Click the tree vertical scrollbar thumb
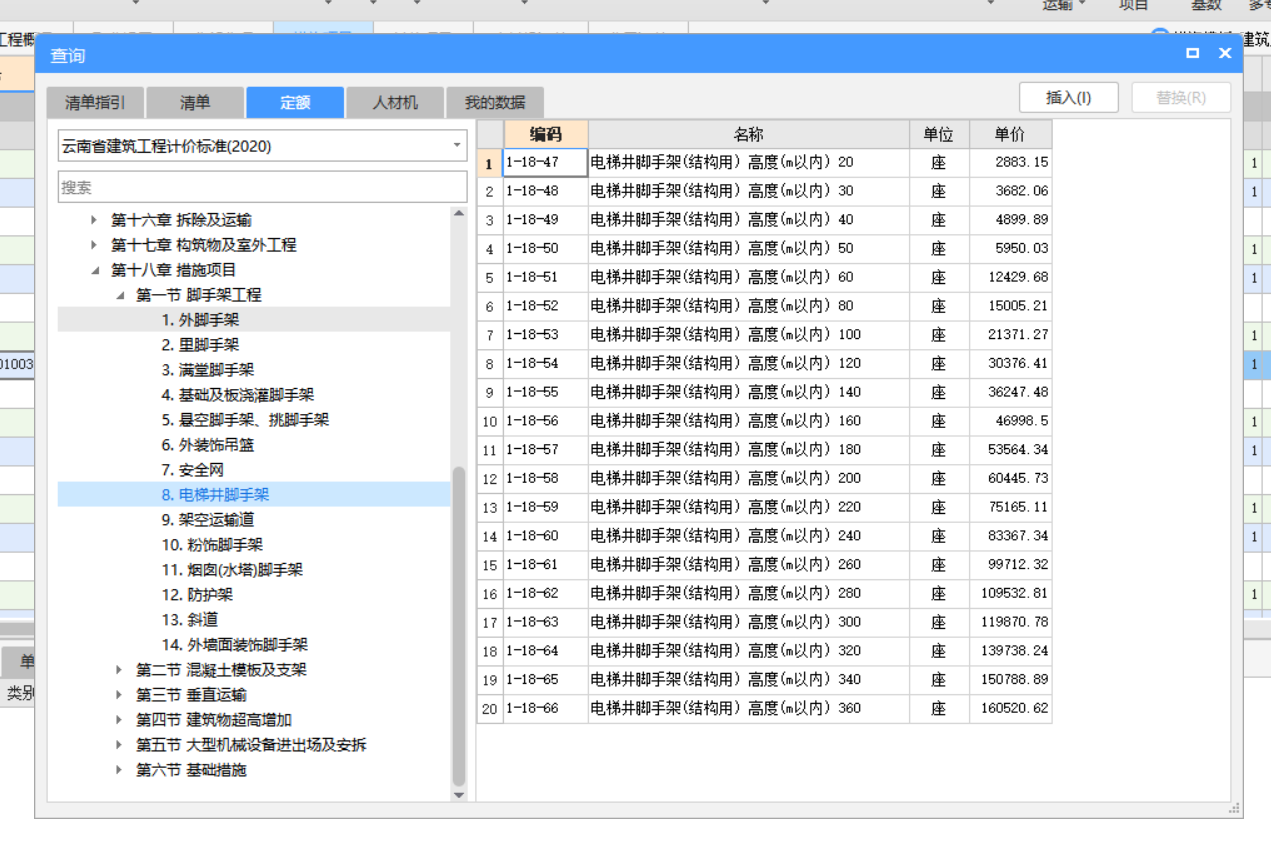This screenshot has height=846, width=1271. click(x=459, y=626)
